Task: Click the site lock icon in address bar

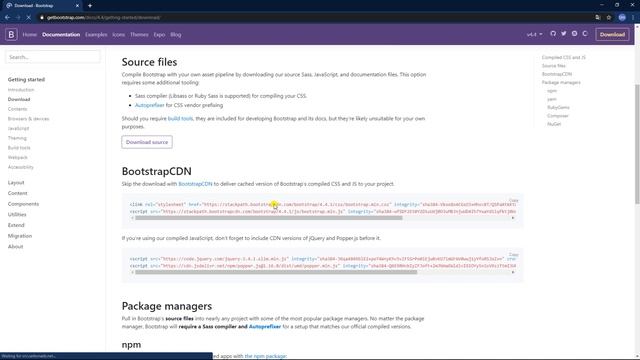Action: pos(42,18)
